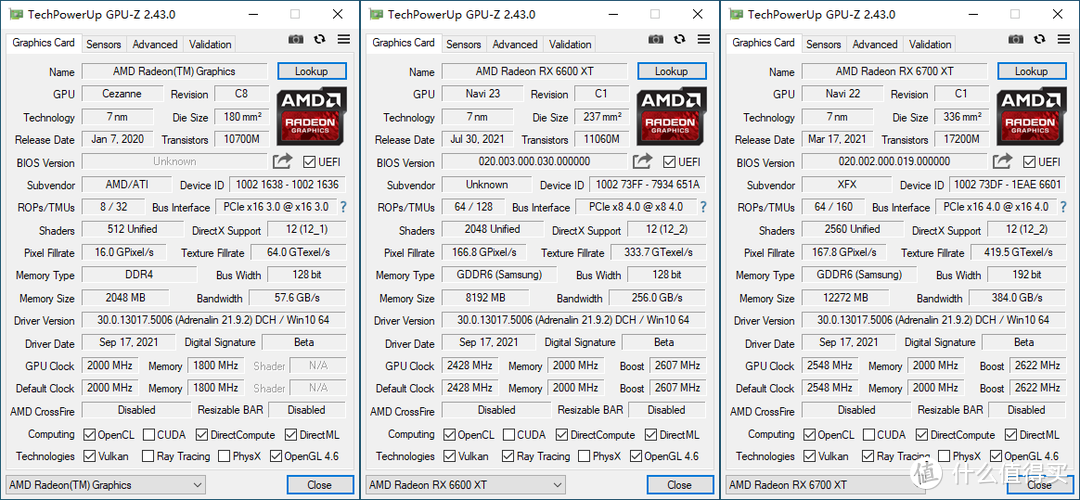Open Sensors tab in Radeon(TM) Graphics window
Viewport: 1080px width, 500px height.
pyautogui.click(x=103, y=44)
